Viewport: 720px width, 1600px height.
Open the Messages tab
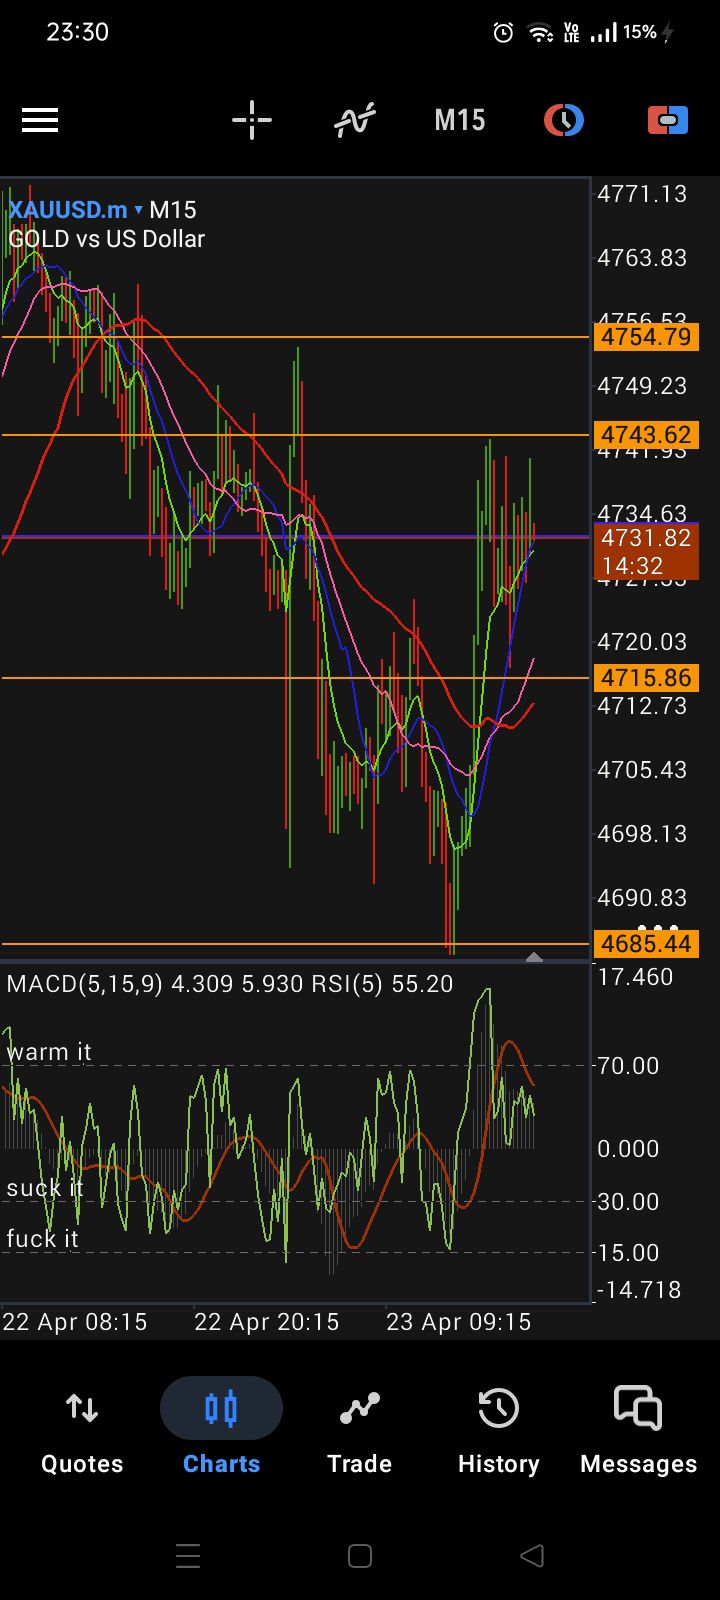click(x=638, y=1428)
